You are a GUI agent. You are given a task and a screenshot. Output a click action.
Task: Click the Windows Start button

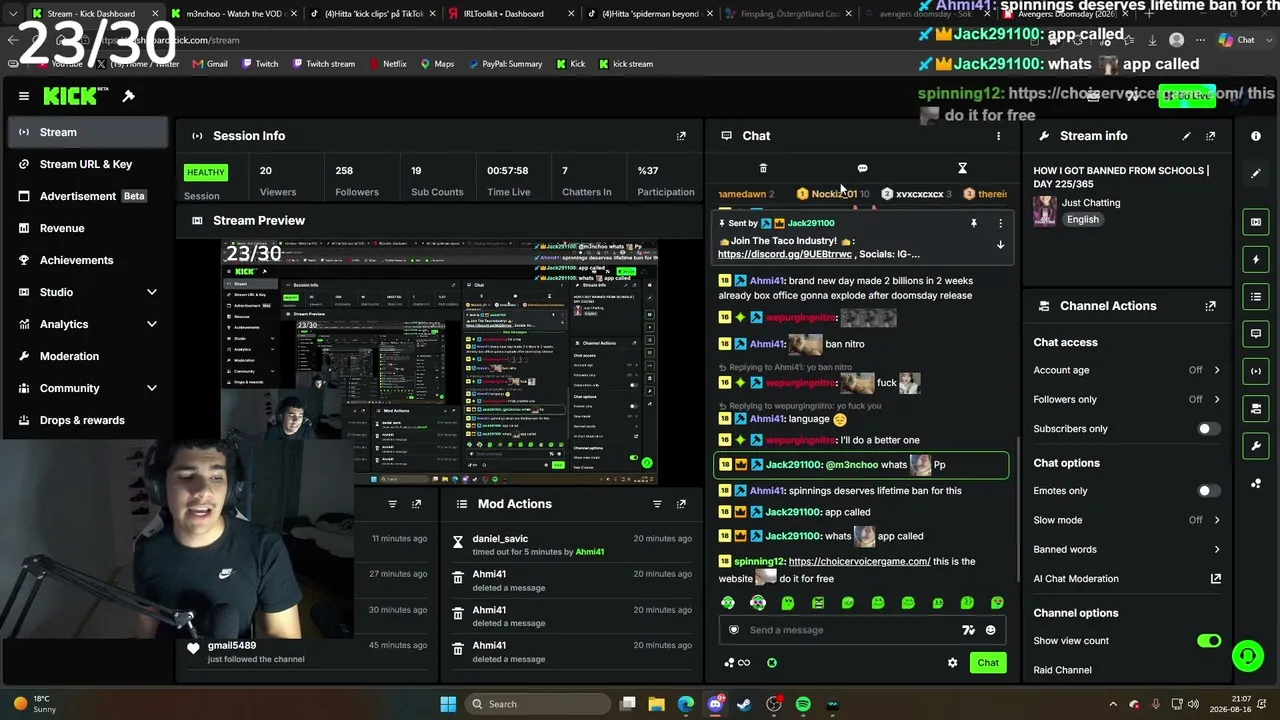click(x=448, y=704)
